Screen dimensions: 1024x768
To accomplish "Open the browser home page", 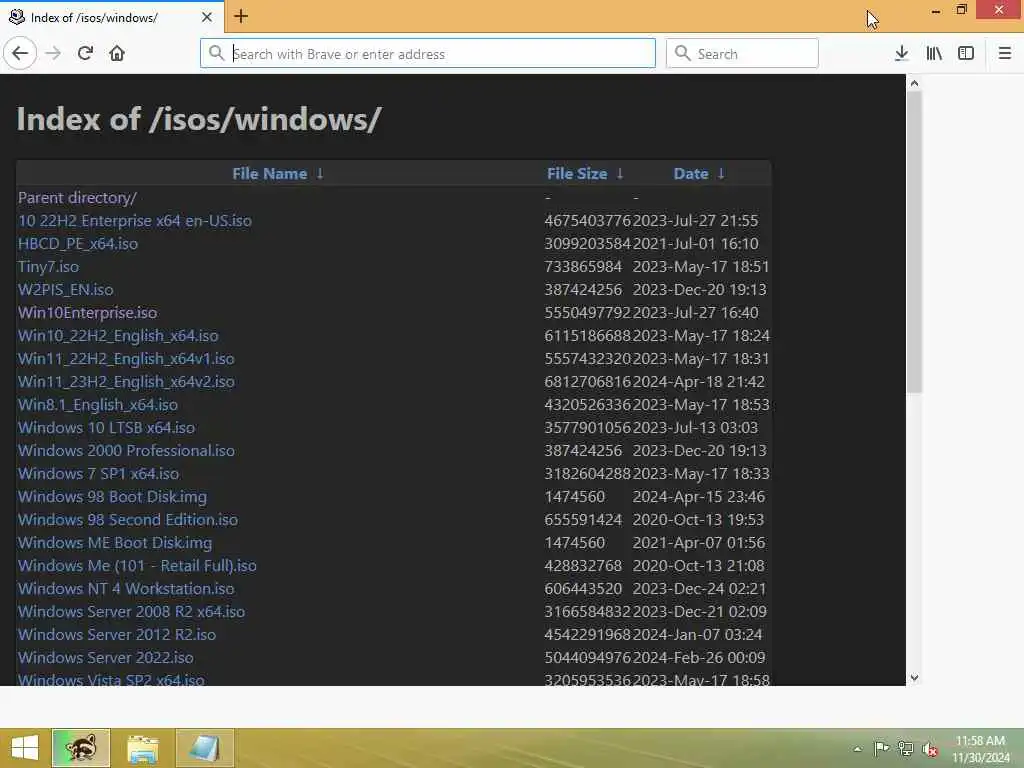I will pyautogui.click(x=117, y=53).
